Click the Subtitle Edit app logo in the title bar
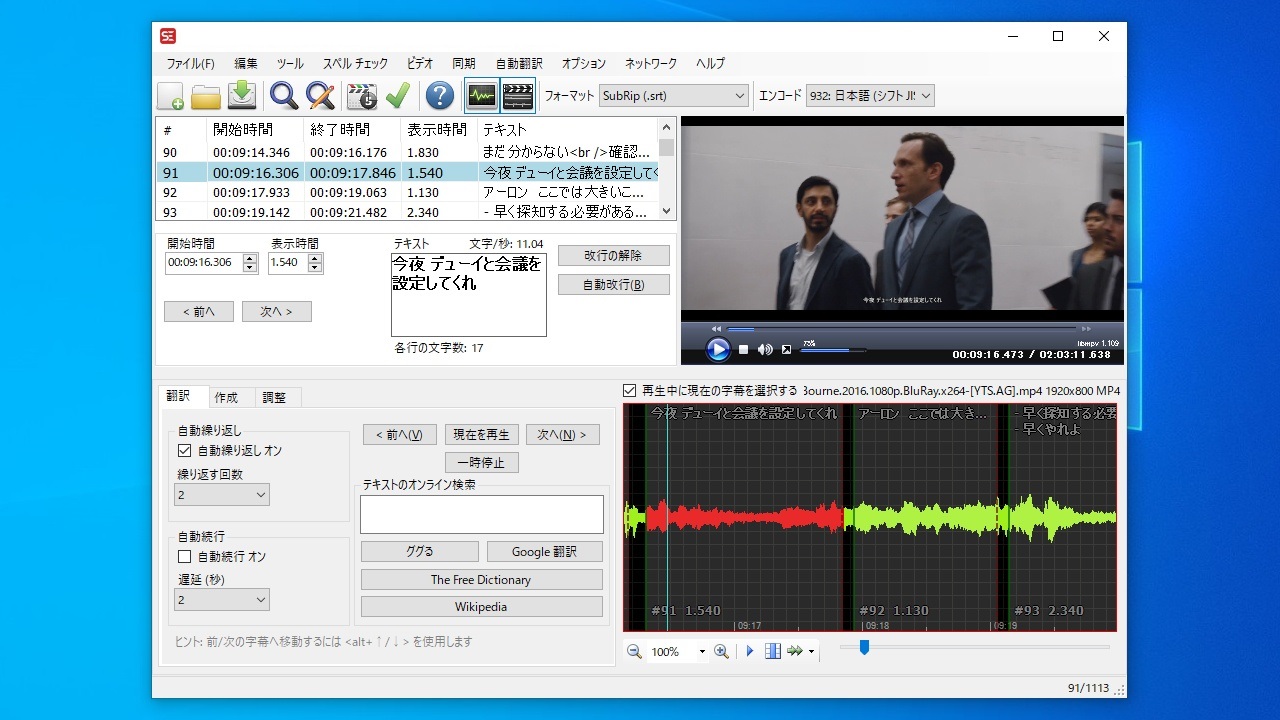Screen dimensions: 1280x720 168,36
